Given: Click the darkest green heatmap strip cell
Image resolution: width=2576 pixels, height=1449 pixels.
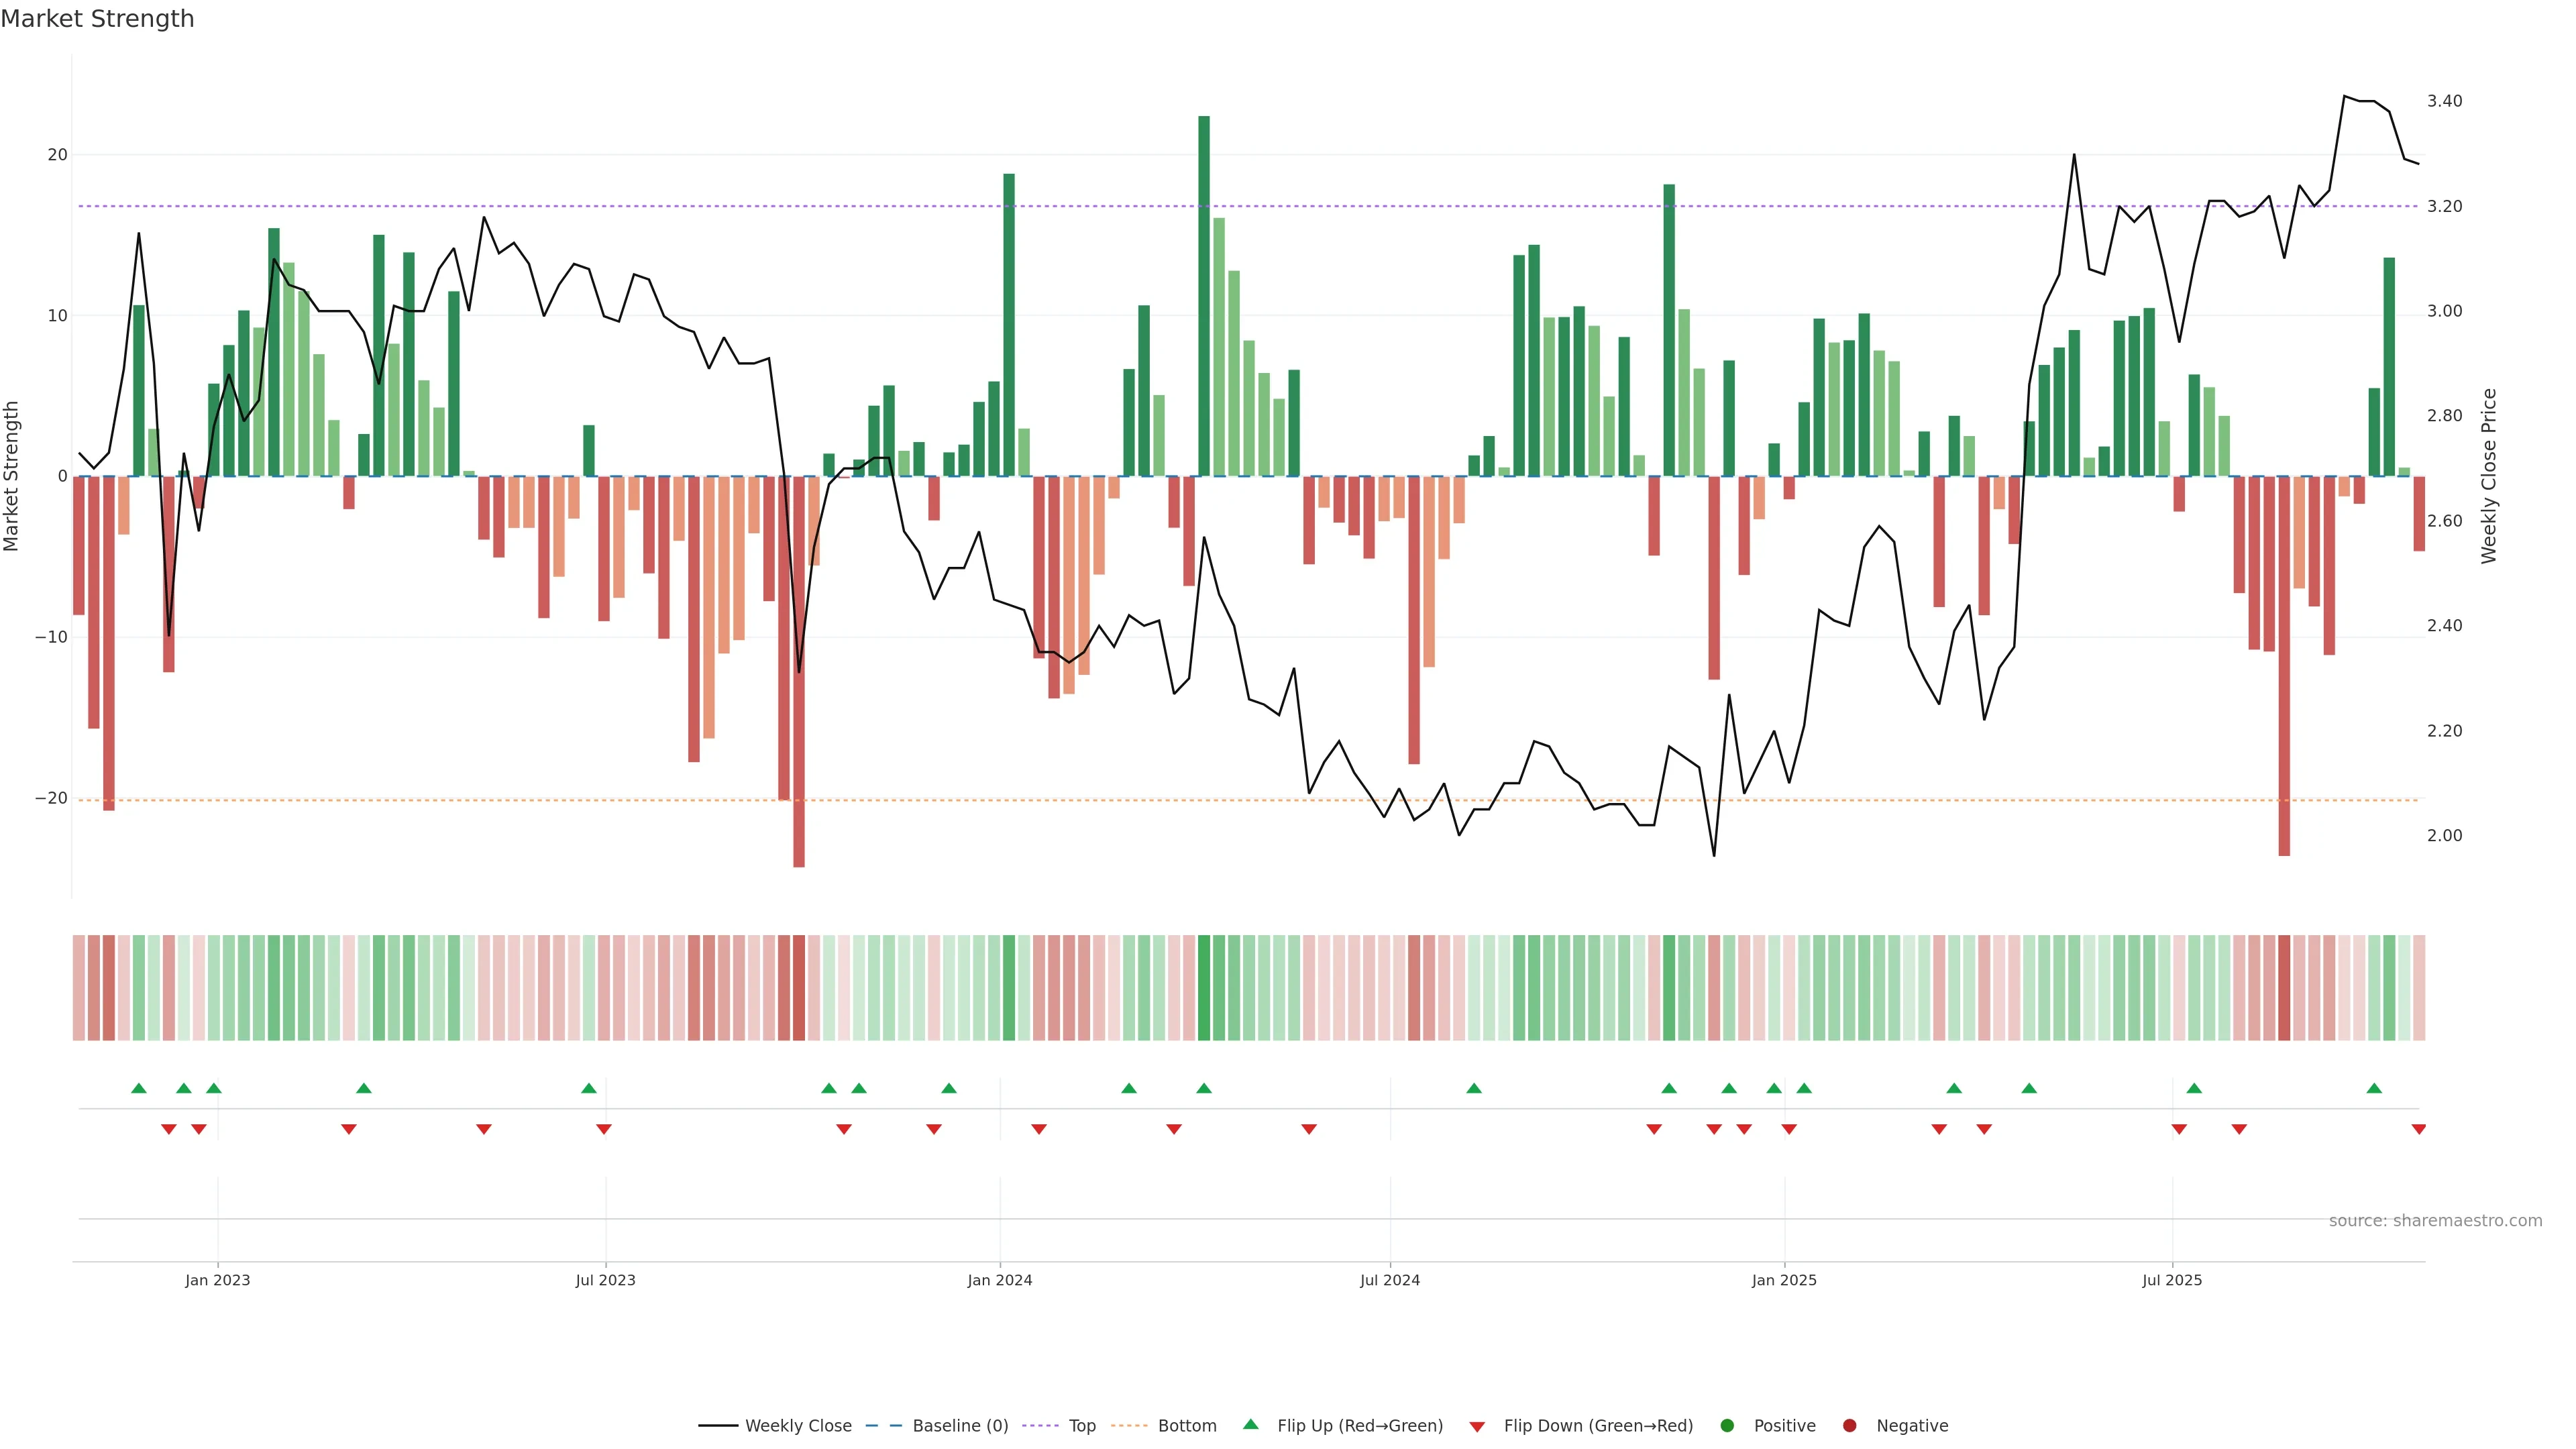Looking at the screenshot, I should (1204, 988).
